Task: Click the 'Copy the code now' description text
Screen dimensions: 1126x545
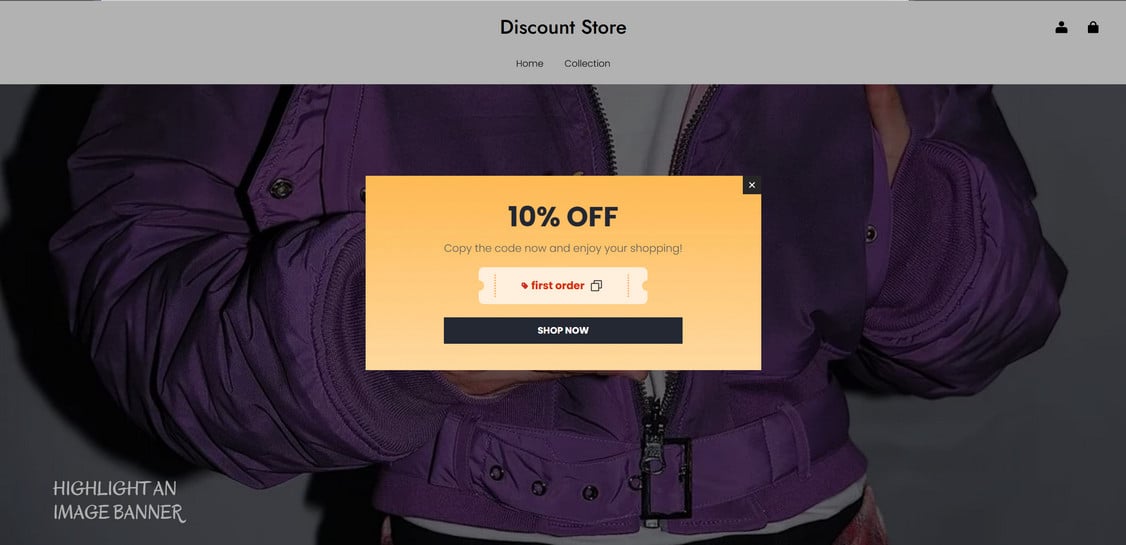Action: point(563,248)
